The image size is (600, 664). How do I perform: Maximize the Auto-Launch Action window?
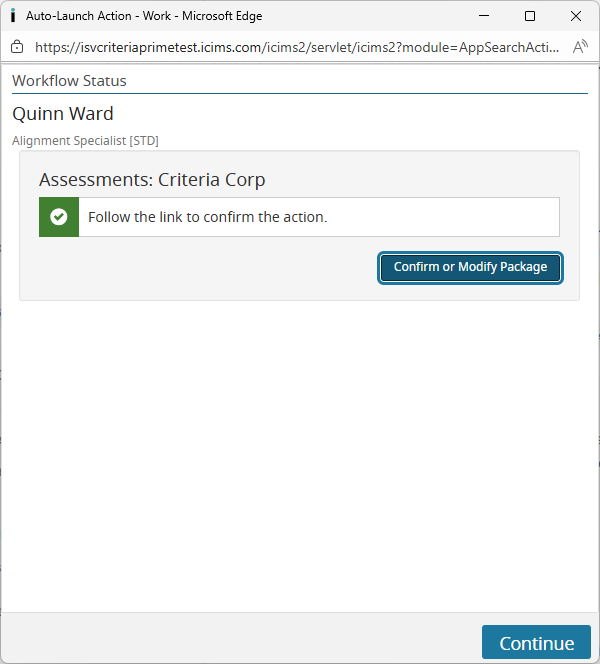point(530,16)
